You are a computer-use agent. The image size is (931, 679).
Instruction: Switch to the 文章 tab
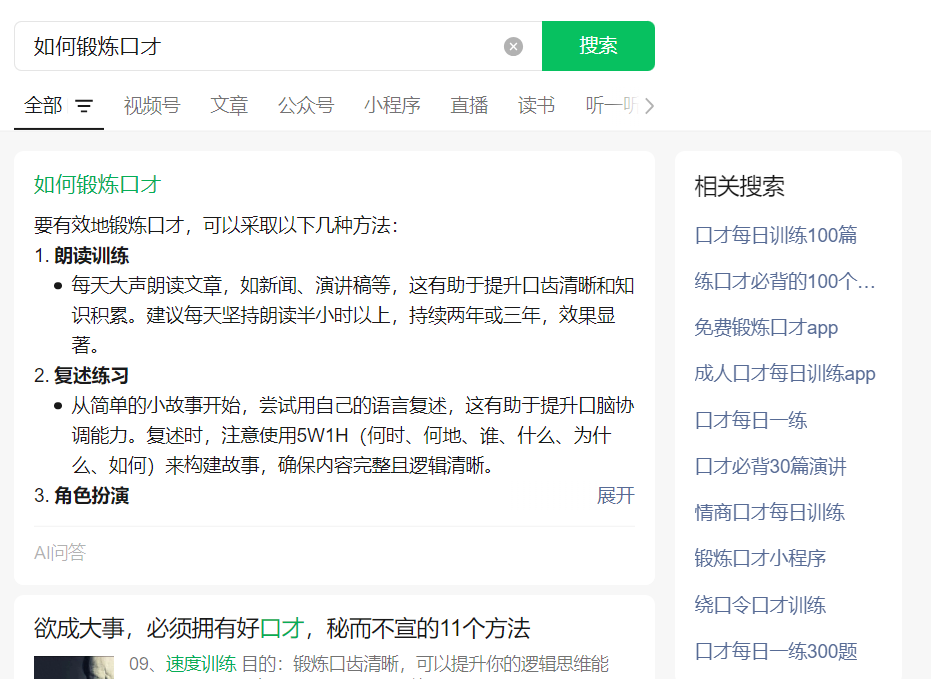(x=229, y=106)
